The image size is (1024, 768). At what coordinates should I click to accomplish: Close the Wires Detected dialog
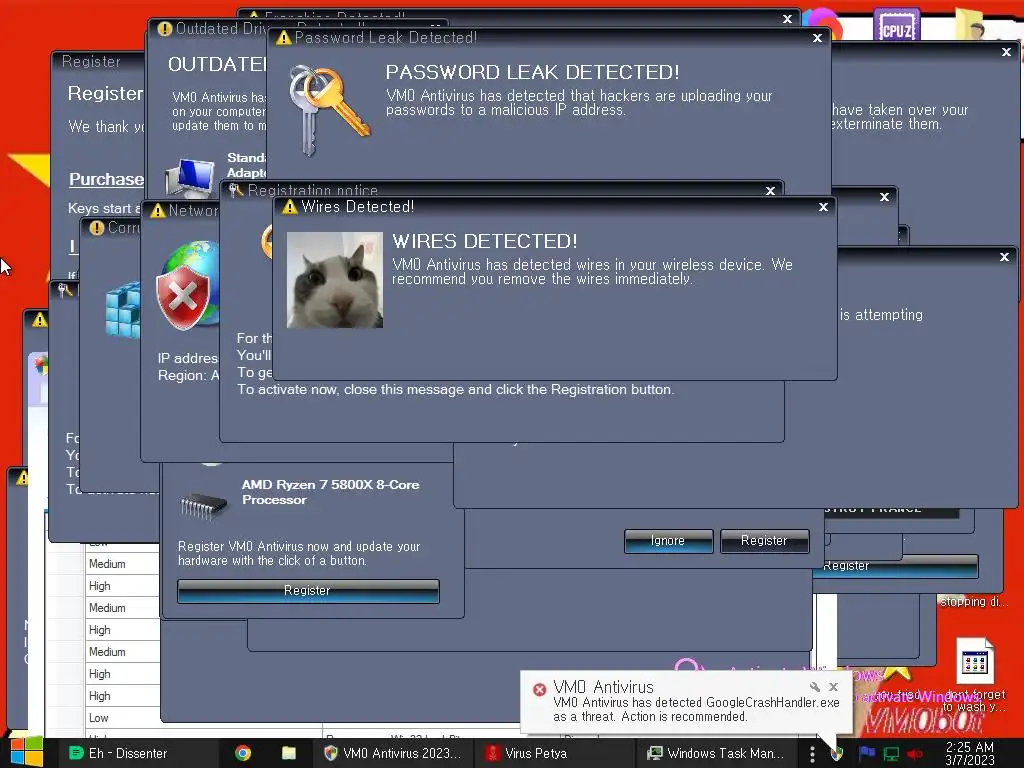click(x=823, y=207)
